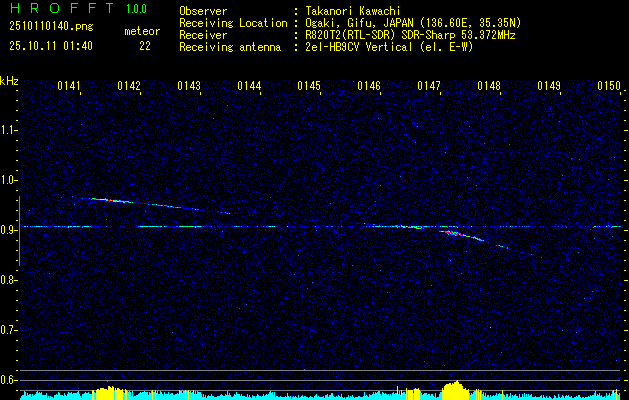This screenshot has height=400, width=629.
Task: Click the 0141 time marker
Action: [x=69, y=86]
